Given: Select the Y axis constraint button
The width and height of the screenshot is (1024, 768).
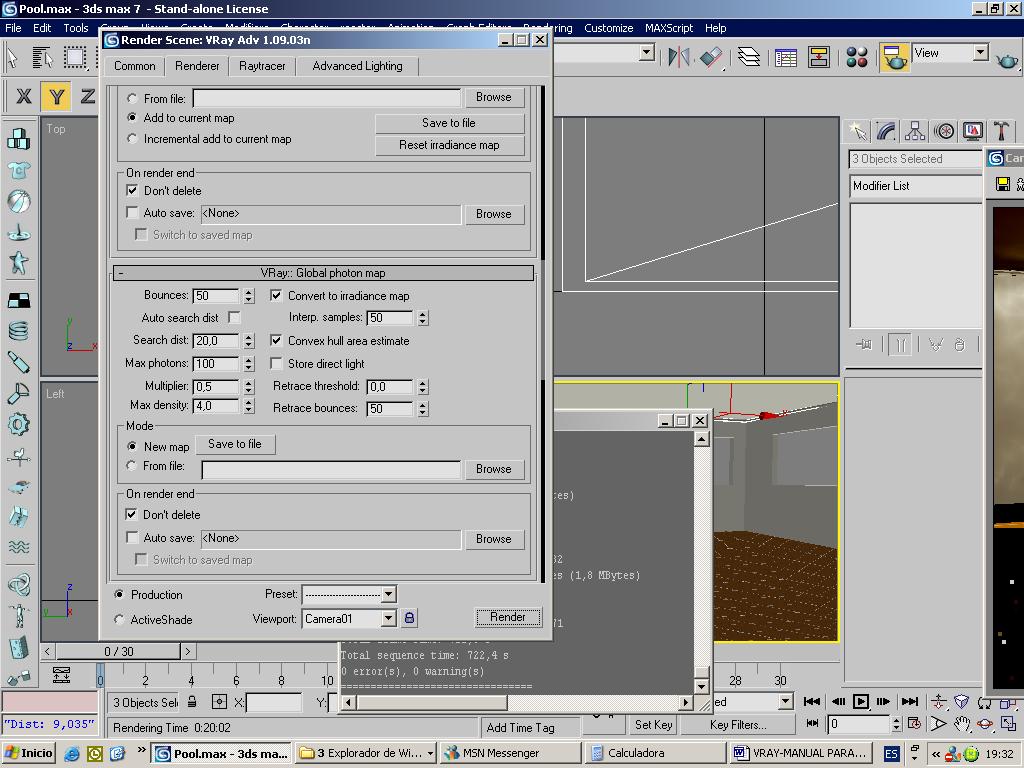Looking at the screenshot, I should click(x=56, y=97).
